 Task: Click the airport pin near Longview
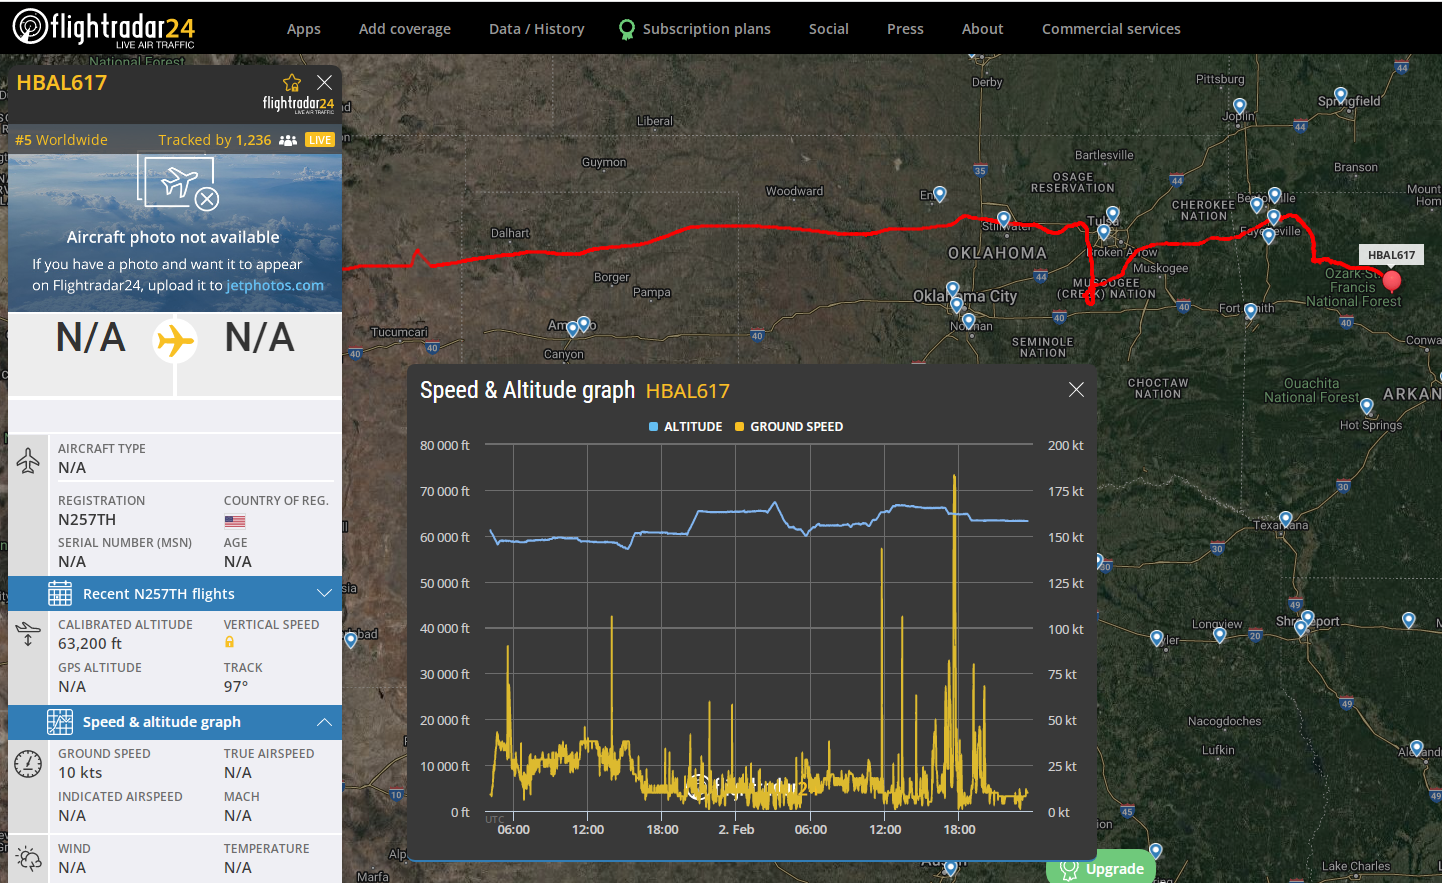[x=1219, y=634]
